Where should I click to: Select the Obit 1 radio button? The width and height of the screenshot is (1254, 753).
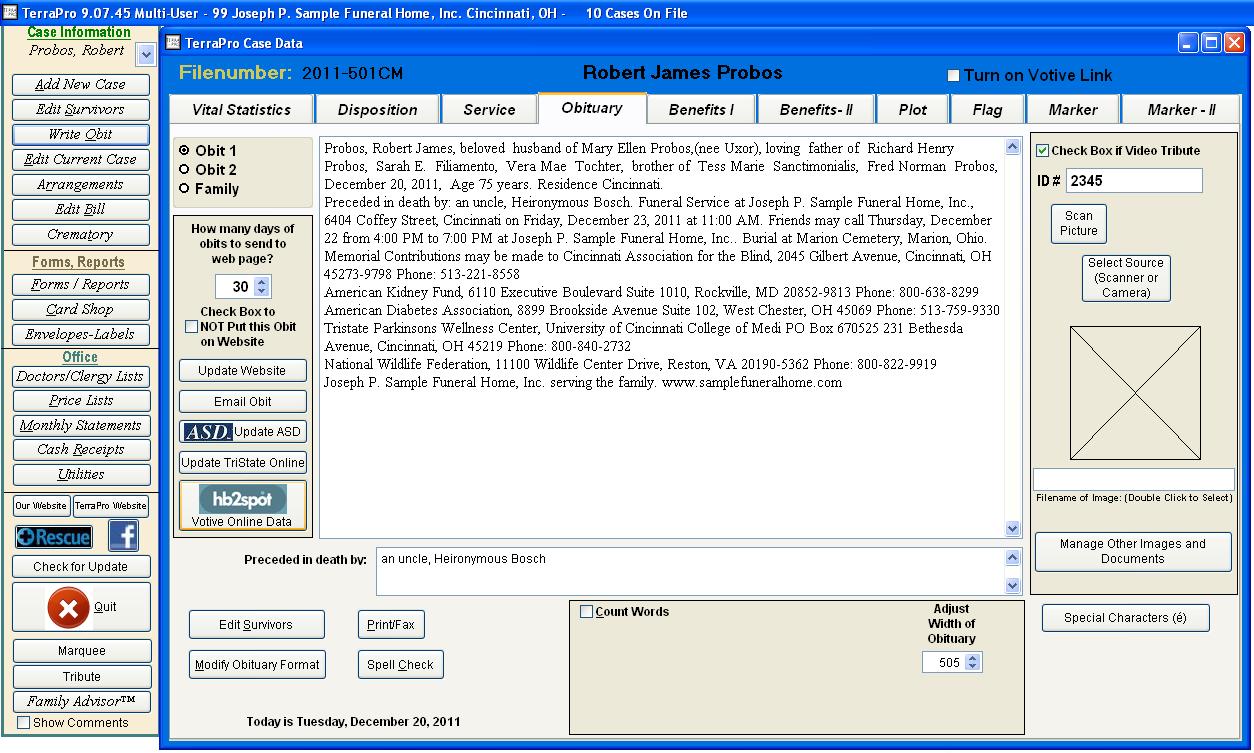point(184,150)
